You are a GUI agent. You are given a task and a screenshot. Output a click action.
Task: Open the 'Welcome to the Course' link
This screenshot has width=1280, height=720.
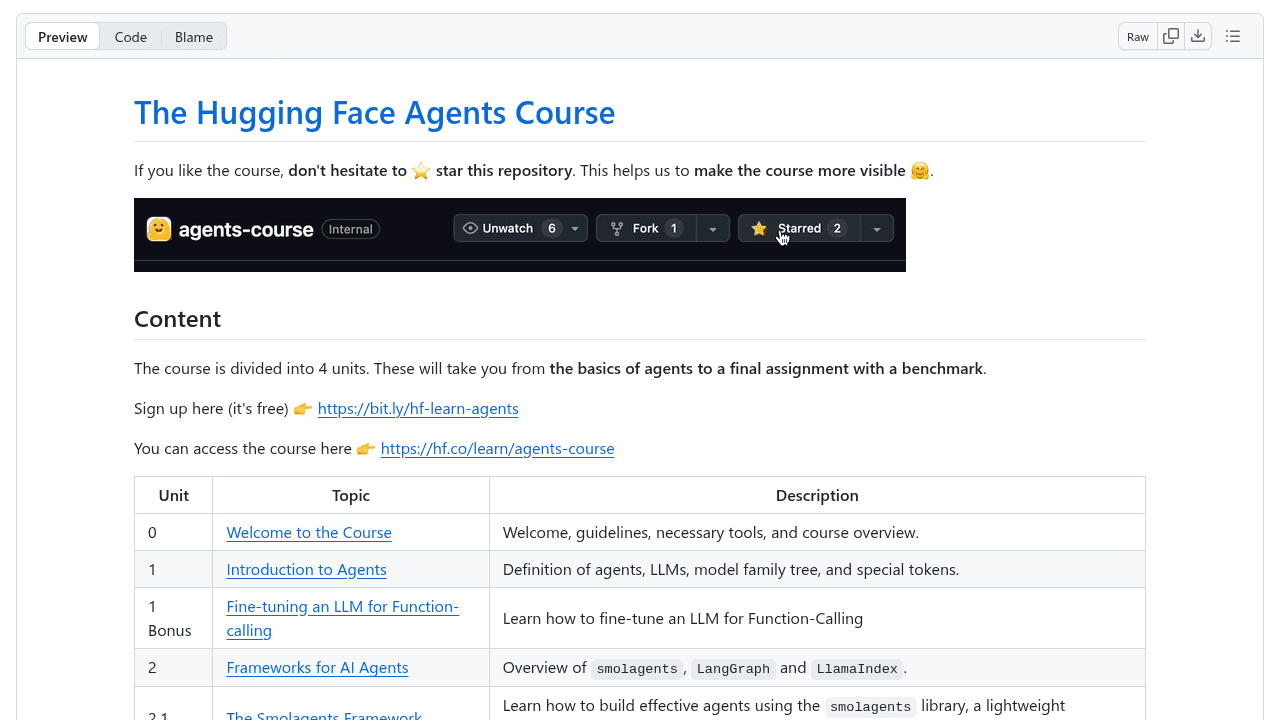[308, 532]
